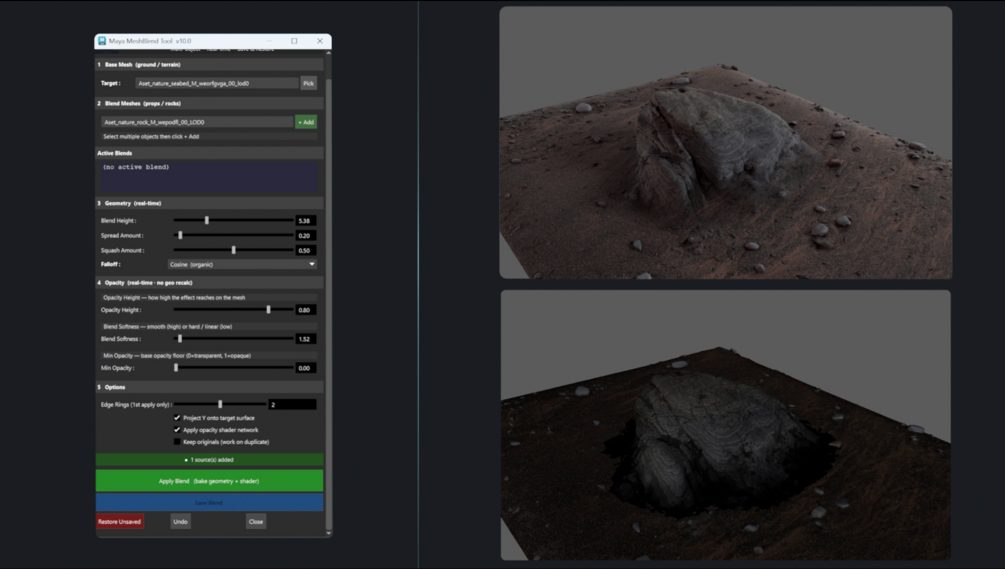Click the Spread Amount value field 0.20
This screenshot has width=1005, height=569.
coord(305,235)
